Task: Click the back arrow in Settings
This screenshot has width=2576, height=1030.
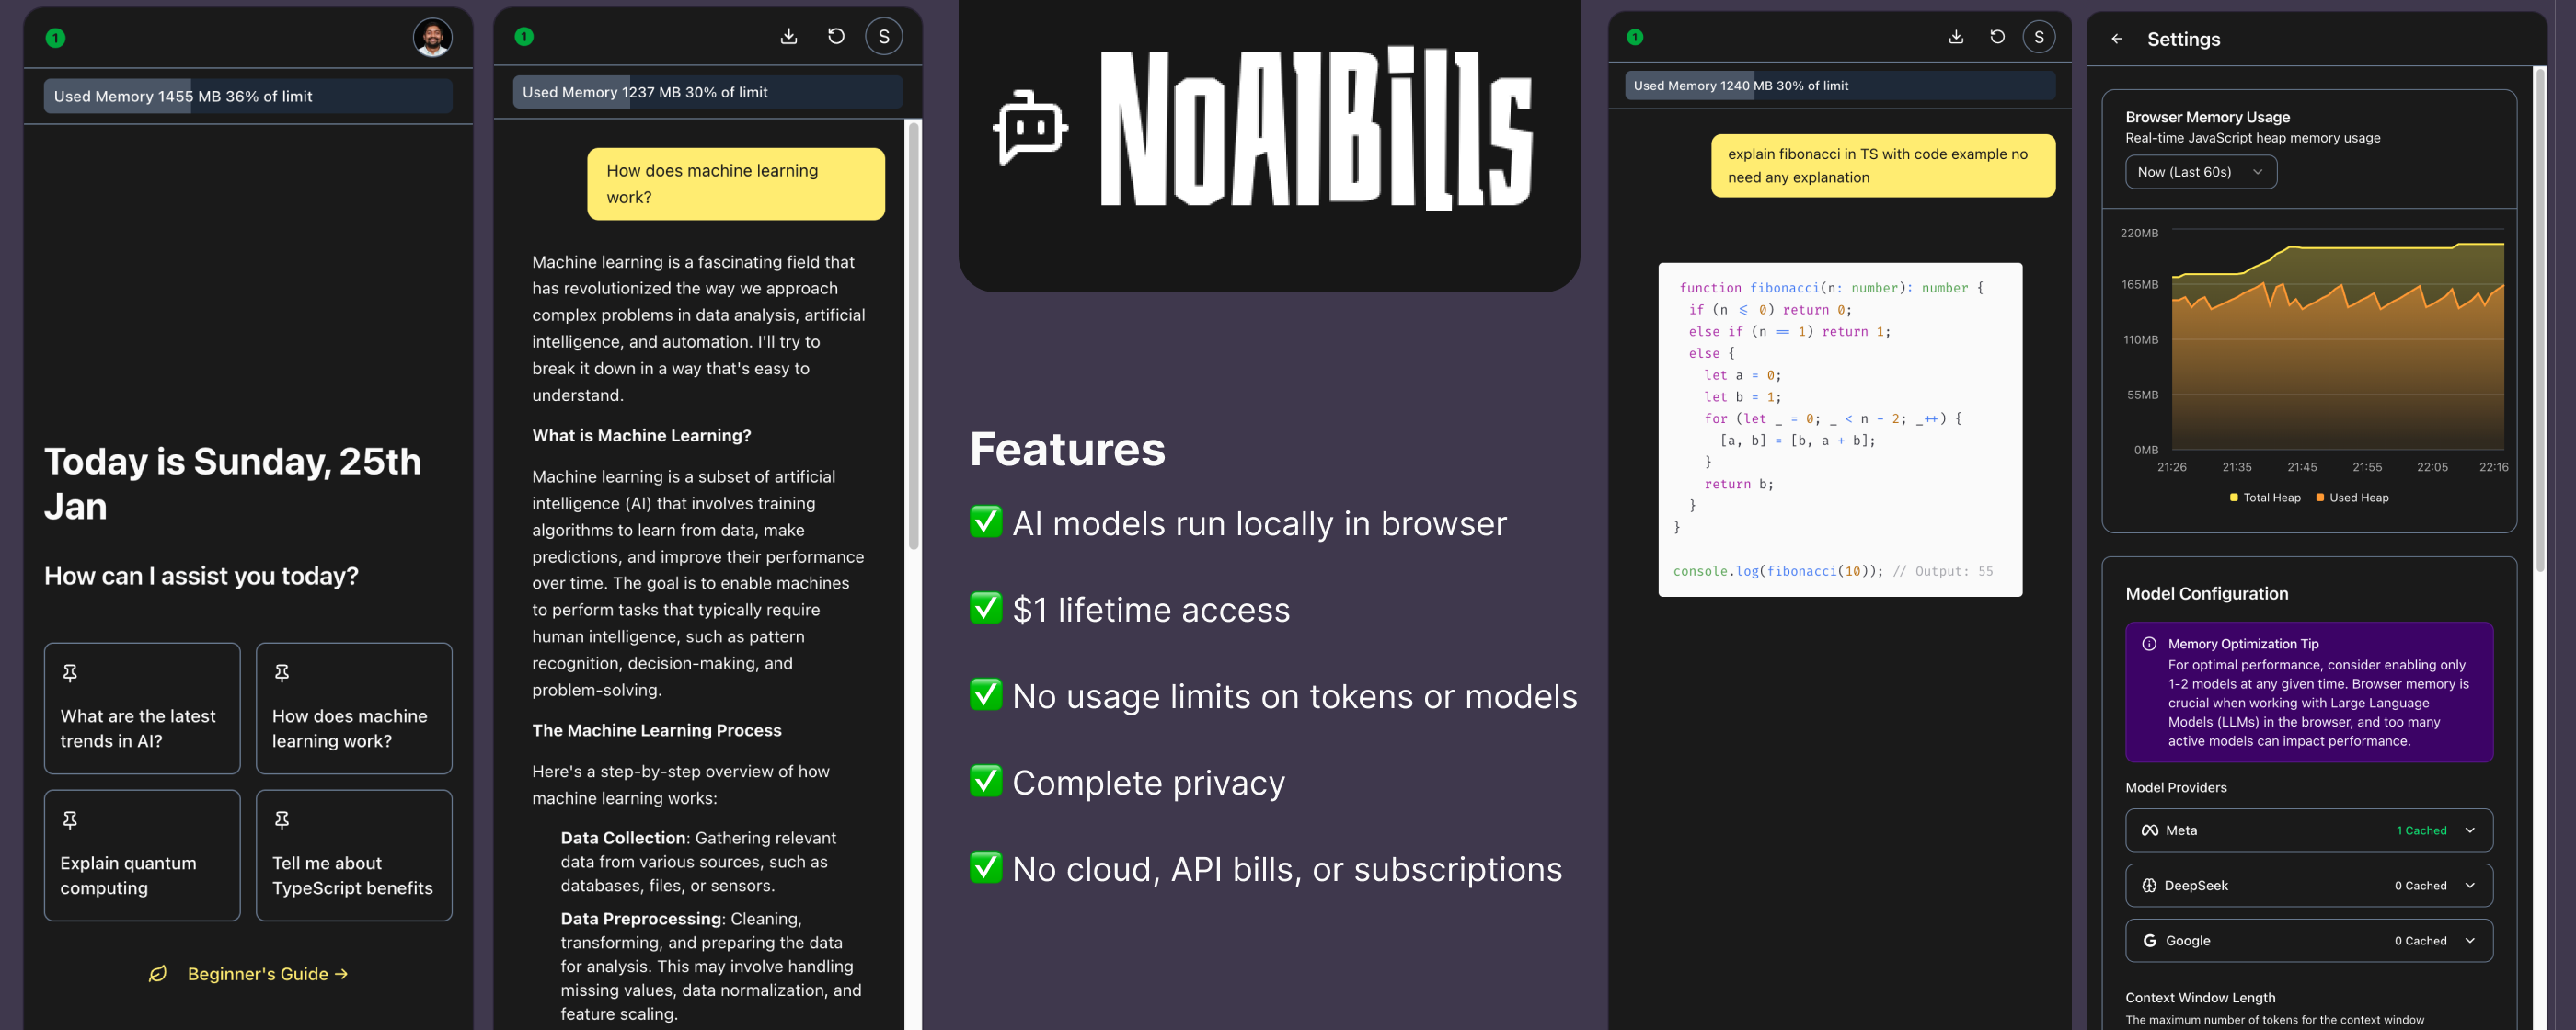Action: [x=2117, y=38]
